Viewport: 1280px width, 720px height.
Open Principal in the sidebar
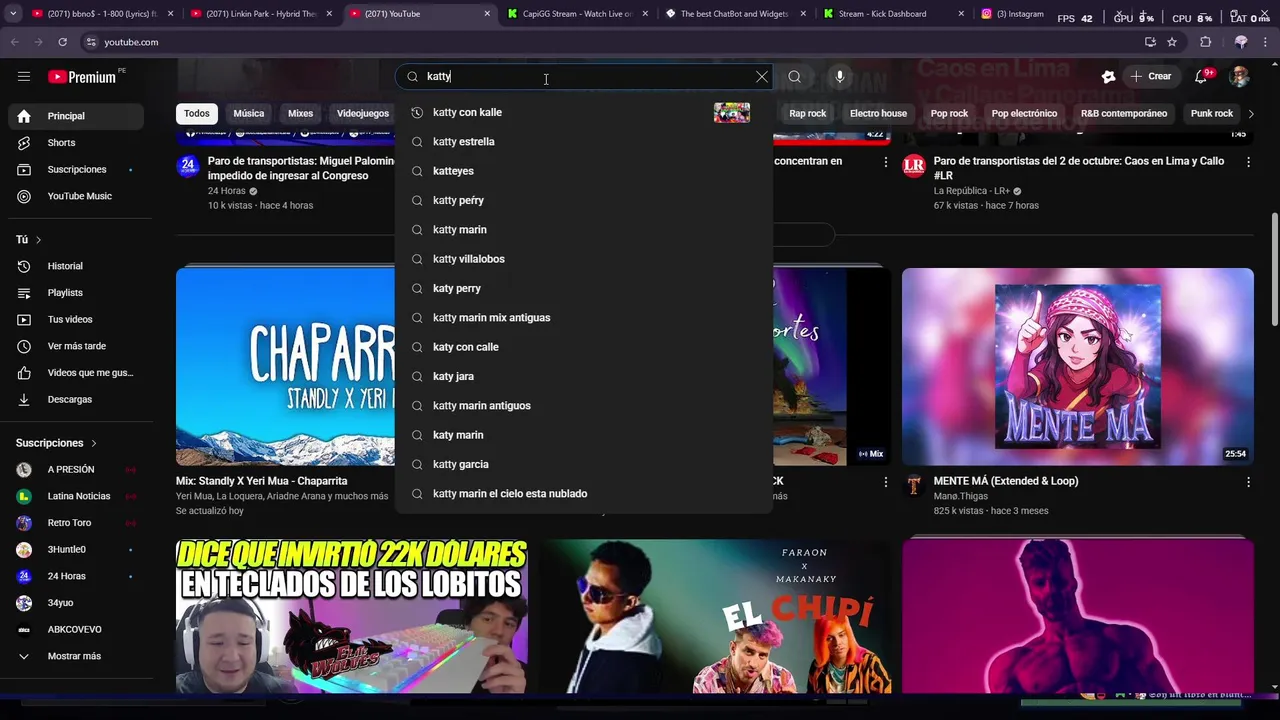(x=77, y=116)
